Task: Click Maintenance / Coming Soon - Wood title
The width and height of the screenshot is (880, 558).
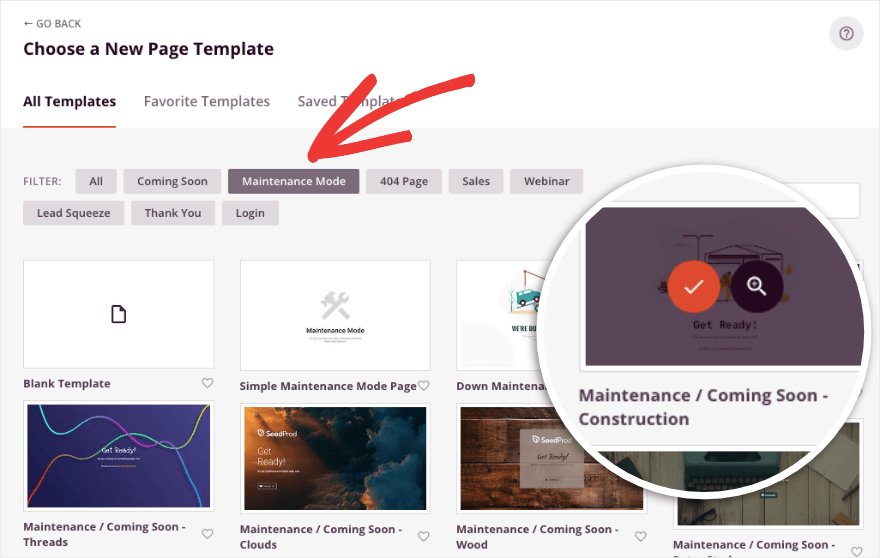Action: (538, 537)
